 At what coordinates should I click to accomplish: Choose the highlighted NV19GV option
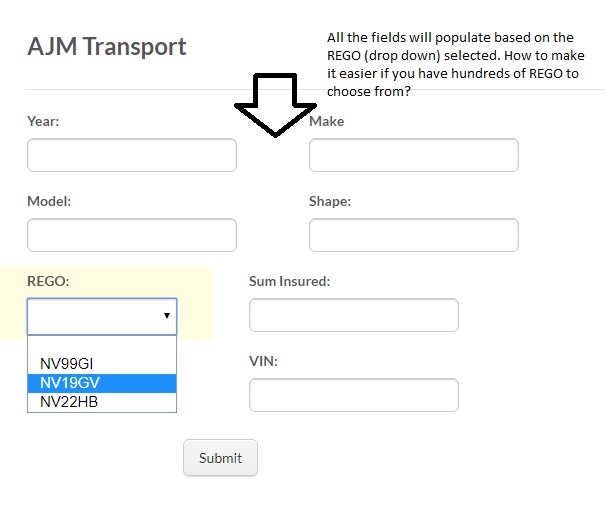pos(70,383)
